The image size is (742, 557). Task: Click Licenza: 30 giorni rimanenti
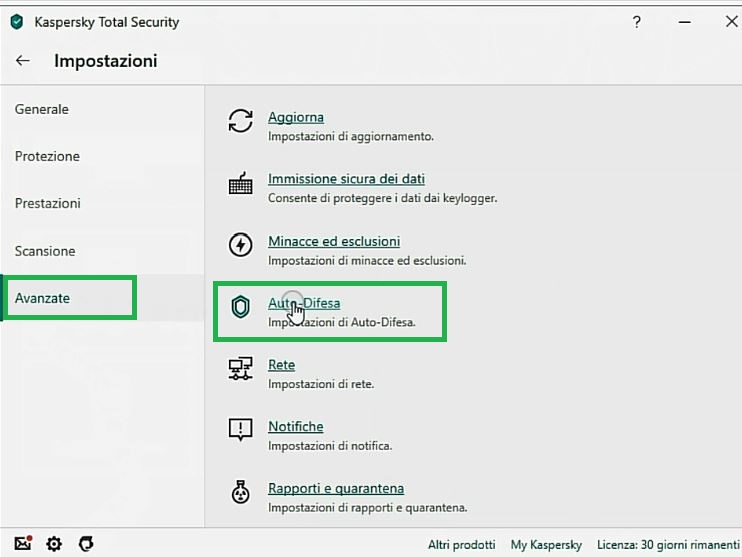pyautogui.click(x=668, y=545)
